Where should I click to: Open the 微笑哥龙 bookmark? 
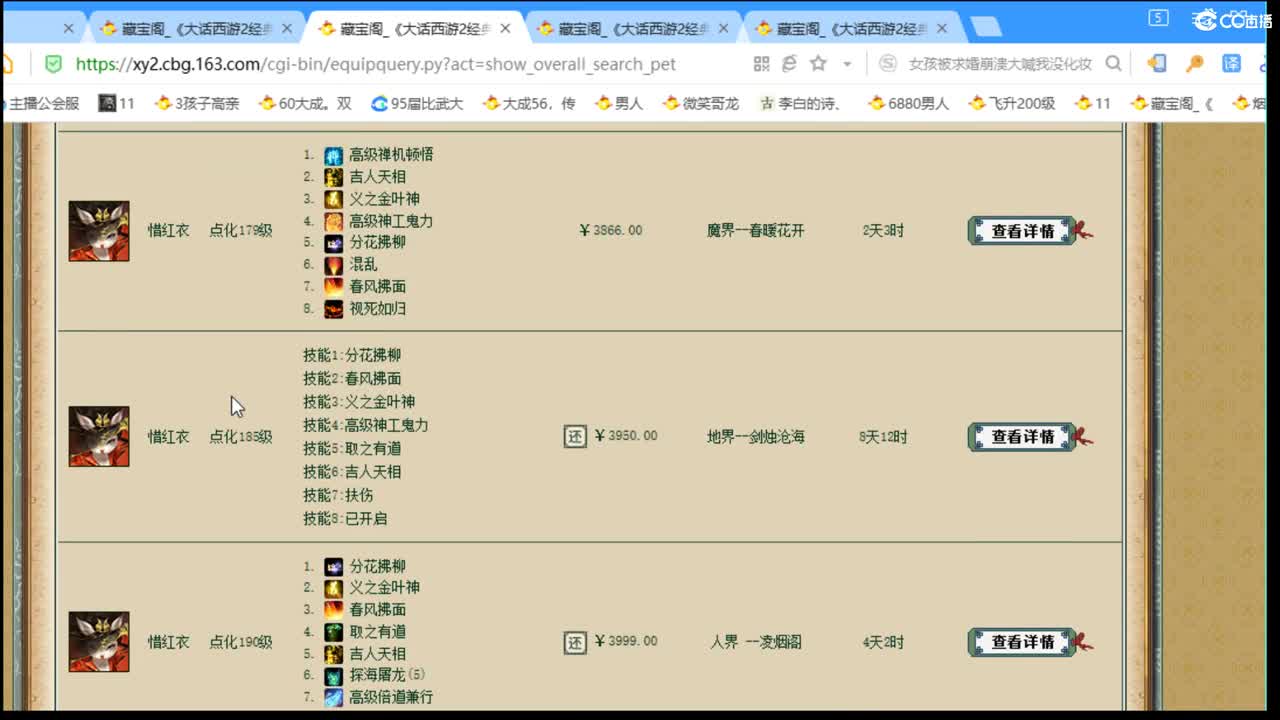click(700, 103)
